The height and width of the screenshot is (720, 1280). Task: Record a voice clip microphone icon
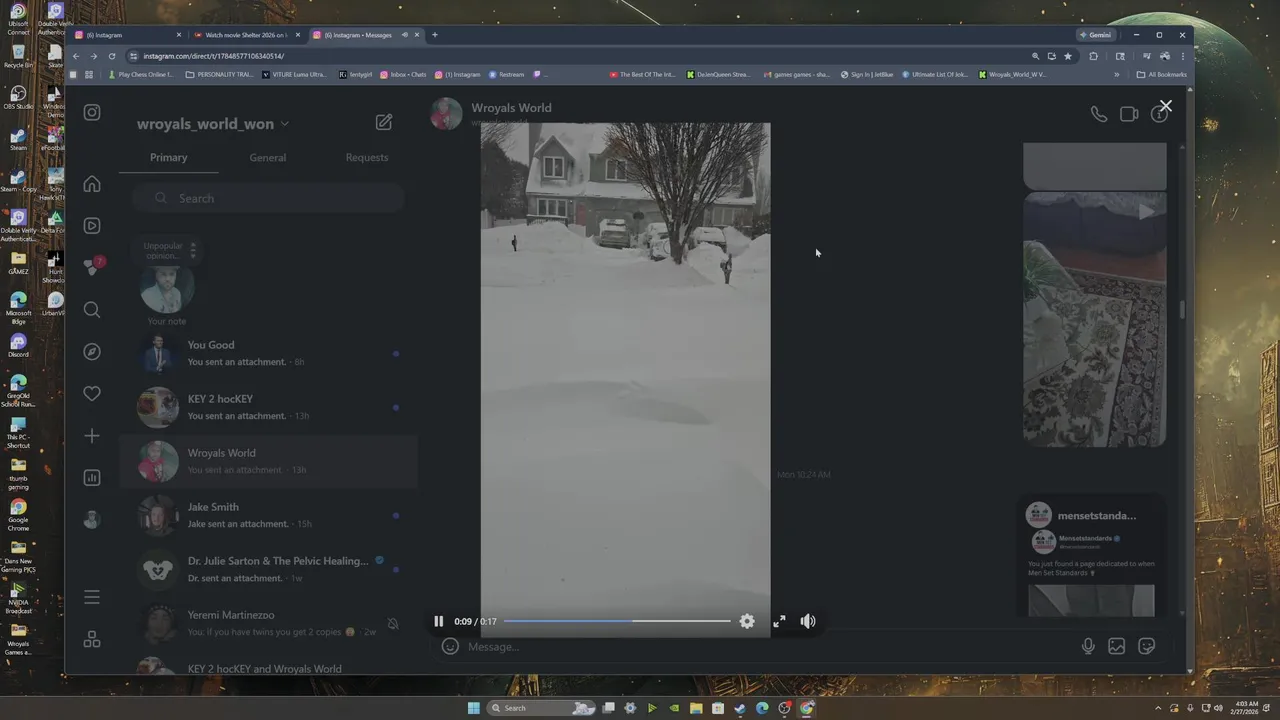[x=1088, y=647]
